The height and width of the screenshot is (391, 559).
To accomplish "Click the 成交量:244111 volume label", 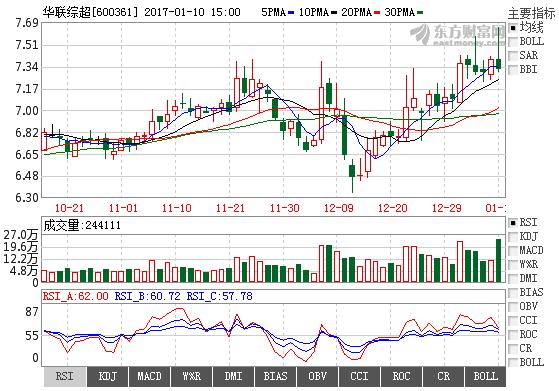I will pyautogui.click(x=82, y=225).
